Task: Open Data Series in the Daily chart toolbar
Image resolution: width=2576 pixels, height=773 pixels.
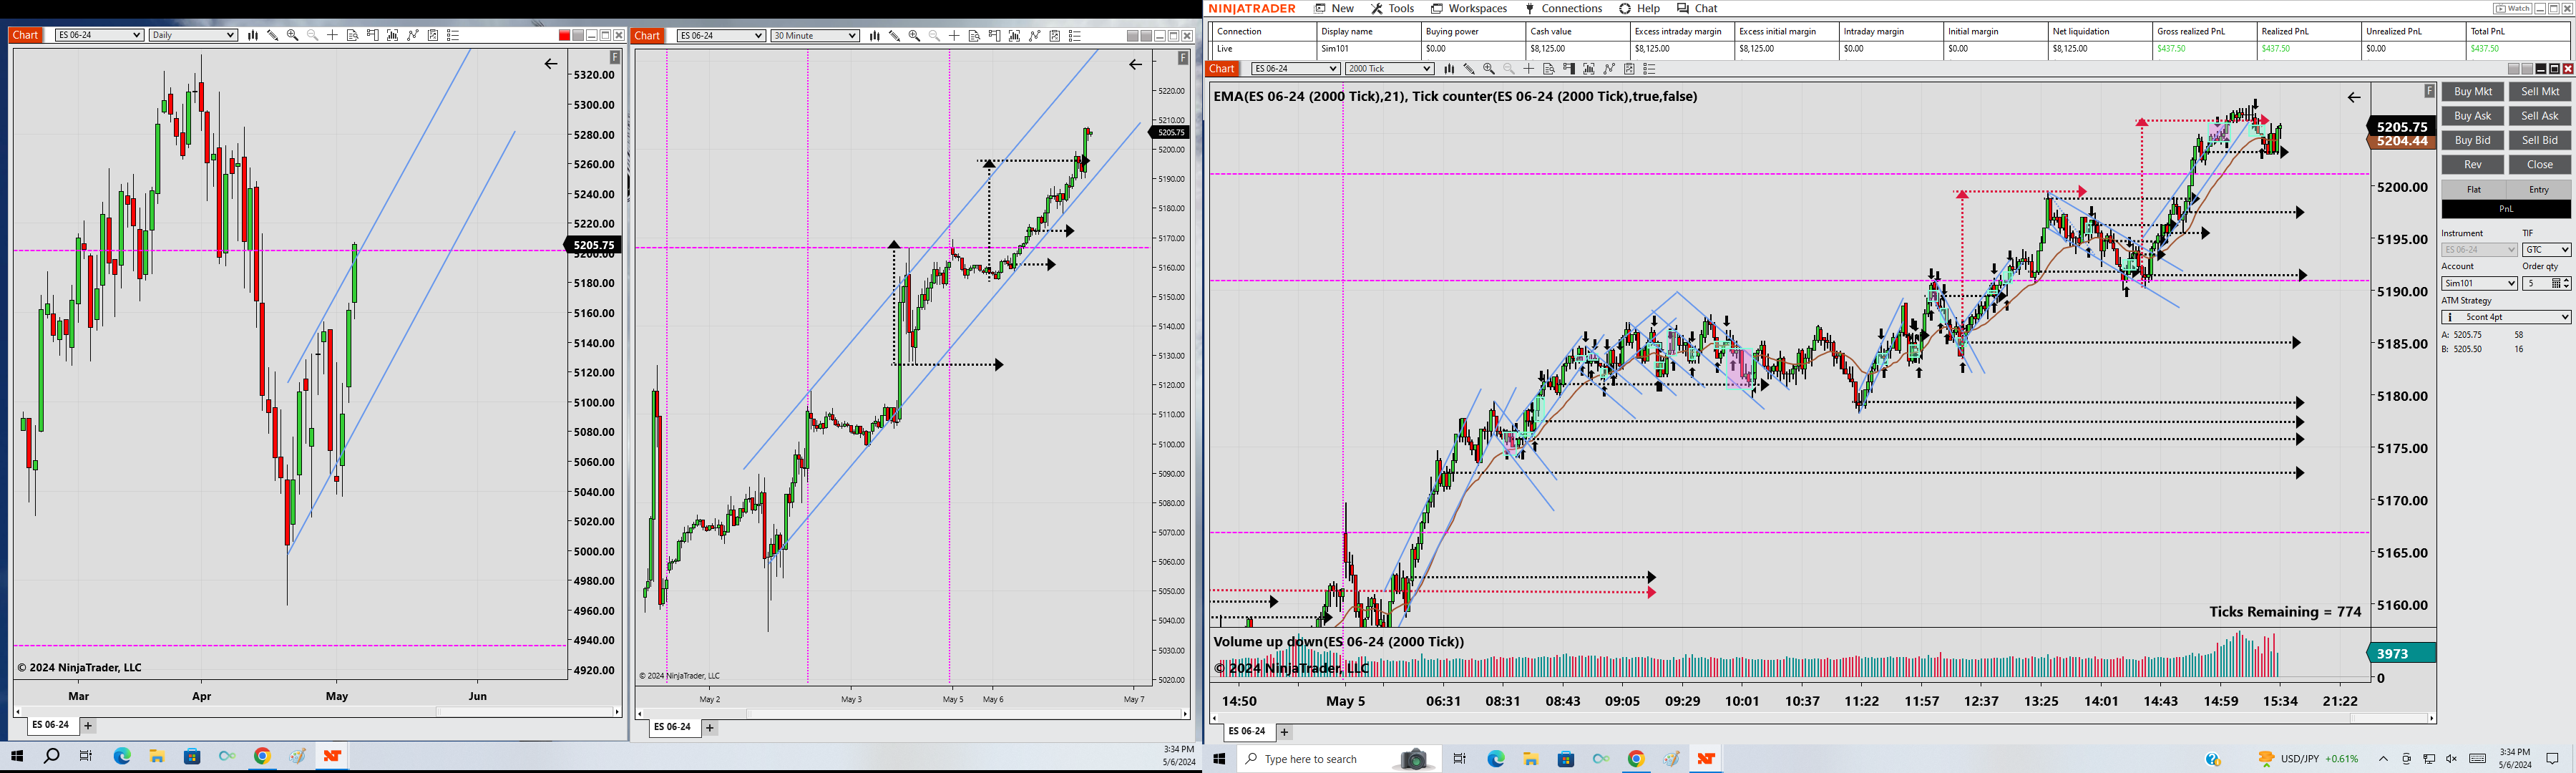Action: [253, 35]
